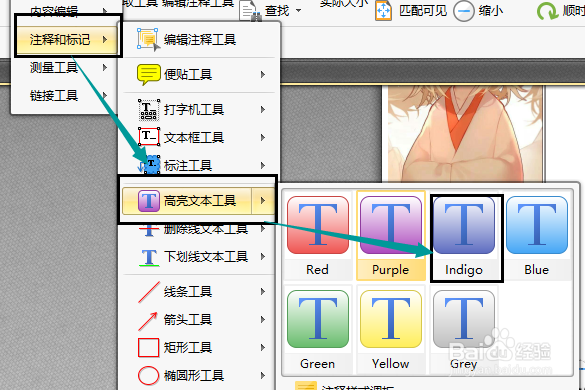Click the 匹配可见 fit visible icon
The width and height of the screenshot is (585, 390).
pyautogui.click(x=383, y=11)
